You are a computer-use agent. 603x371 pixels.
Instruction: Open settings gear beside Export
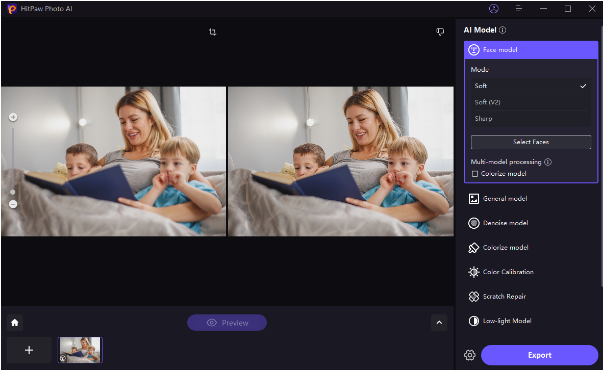[470, 355]
